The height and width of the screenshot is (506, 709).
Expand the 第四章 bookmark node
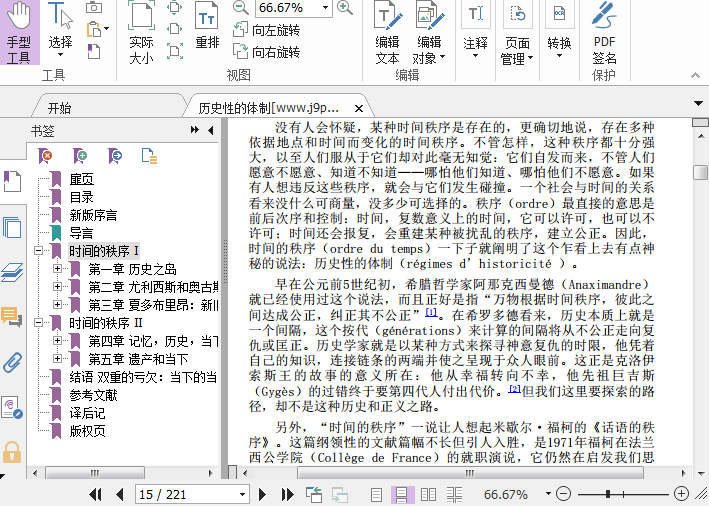[x=58, y=341]
